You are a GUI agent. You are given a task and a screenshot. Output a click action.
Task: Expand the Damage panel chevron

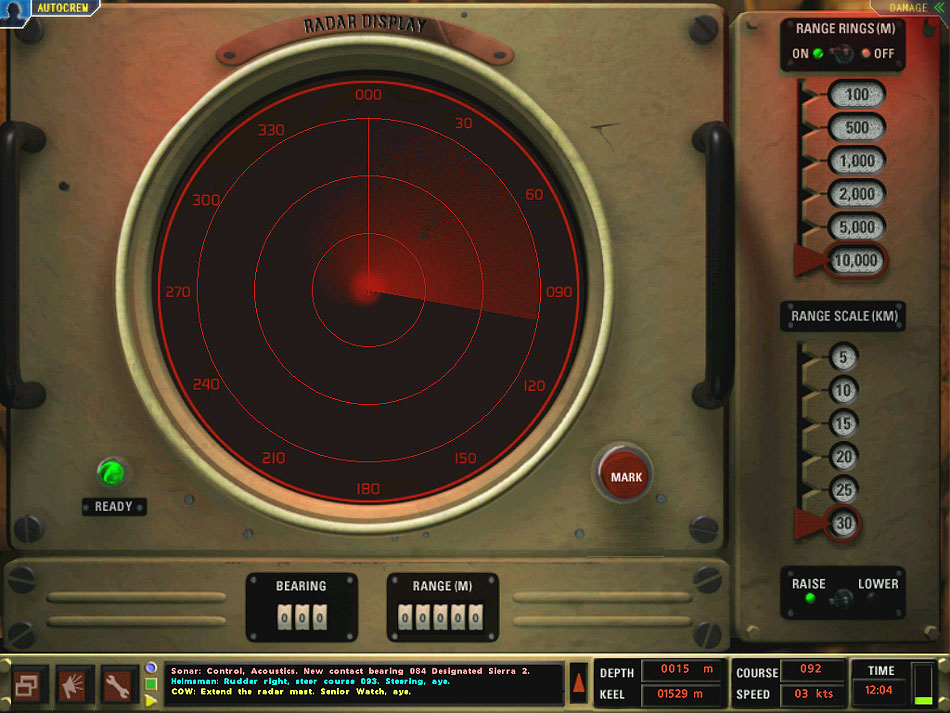(x=939, y=7)
